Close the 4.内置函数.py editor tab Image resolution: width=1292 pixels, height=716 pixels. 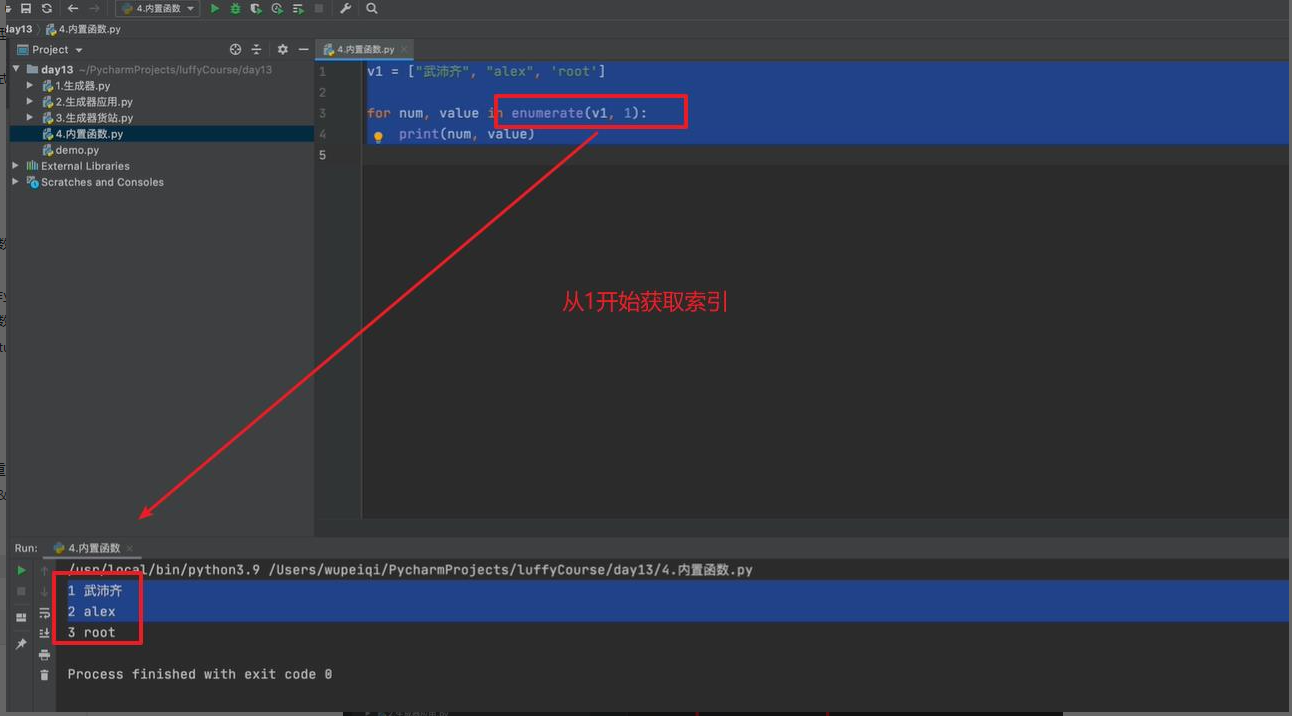[x=404, y=49]
